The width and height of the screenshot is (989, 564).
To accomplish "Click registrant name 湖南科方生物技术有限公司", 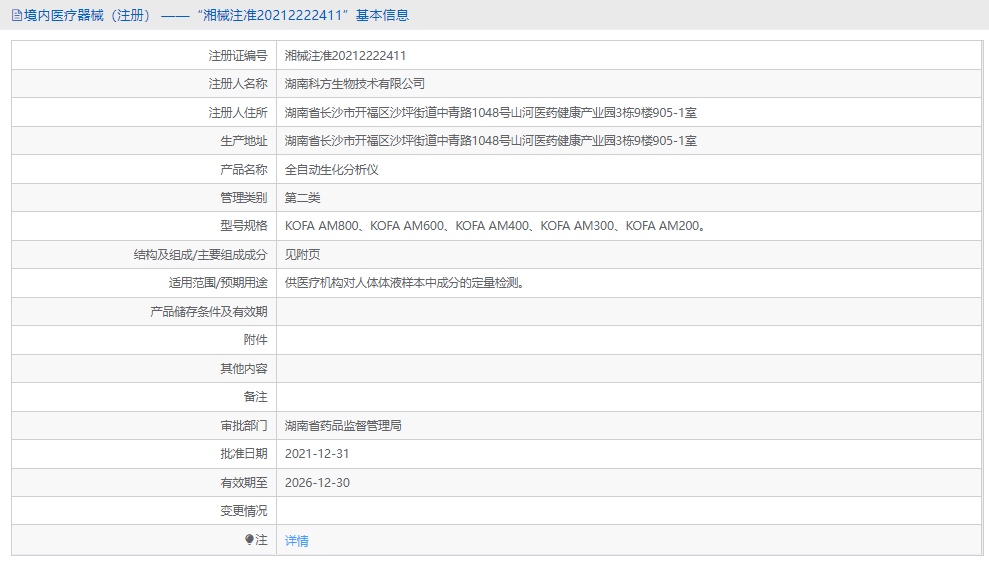I will [x=355, y=84].
